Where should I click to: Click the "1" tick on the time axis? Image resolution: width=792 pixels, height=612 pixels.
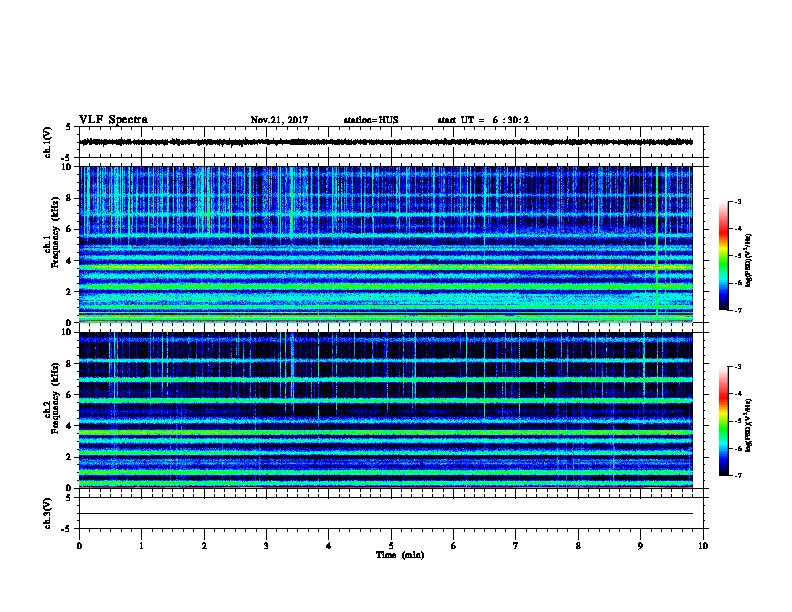(142, 546)
